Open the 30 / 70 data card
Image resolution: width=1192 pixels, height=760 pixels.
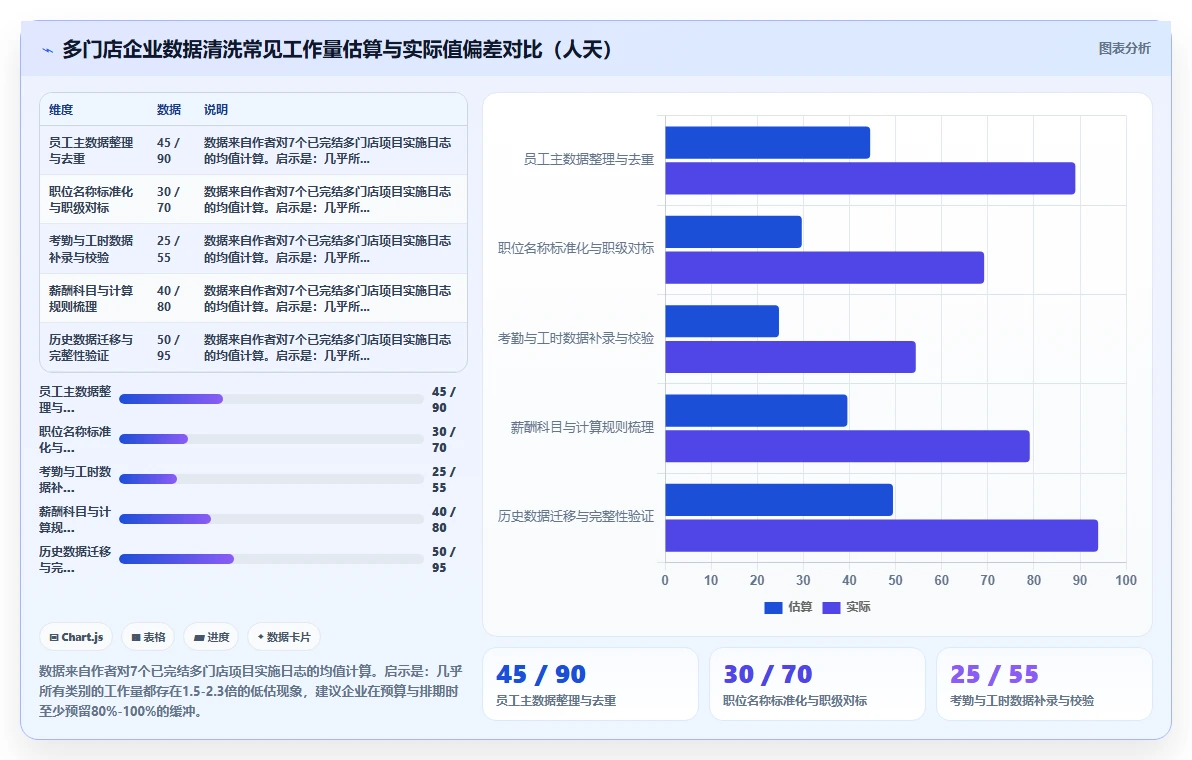click(817, 684)
